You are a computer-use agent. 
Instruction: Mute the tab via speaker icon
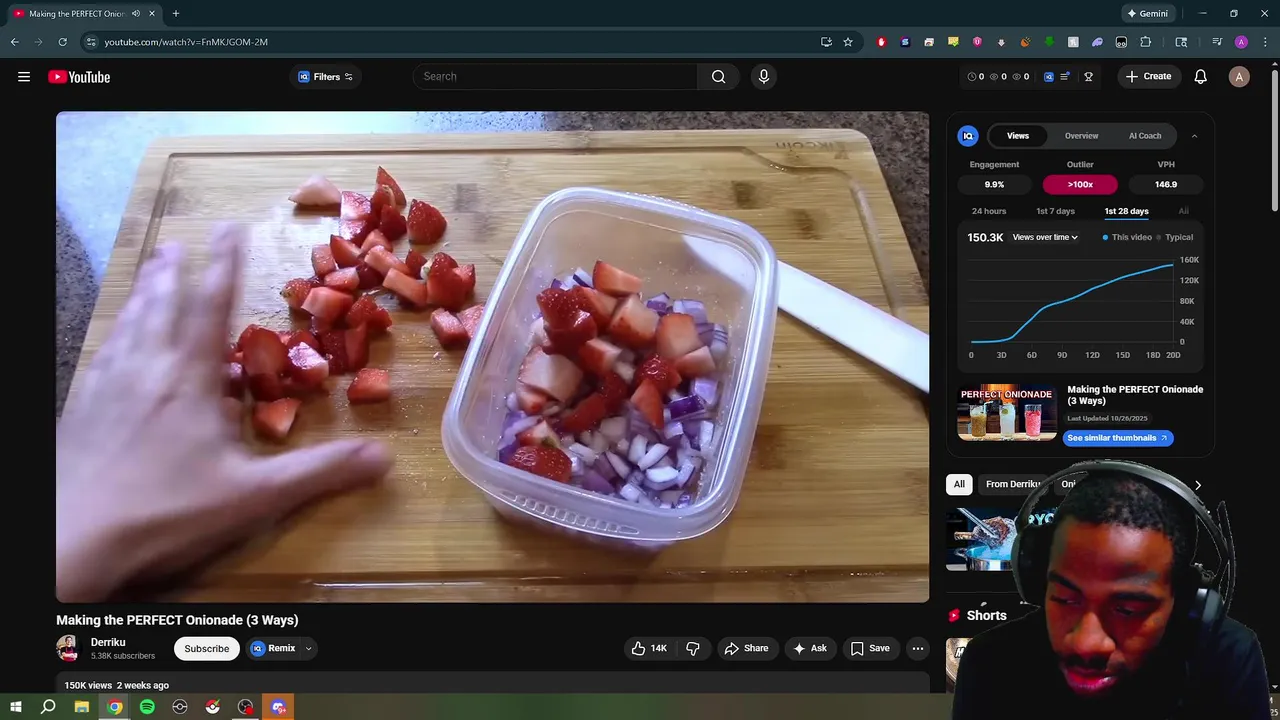(x=136, y=14)
